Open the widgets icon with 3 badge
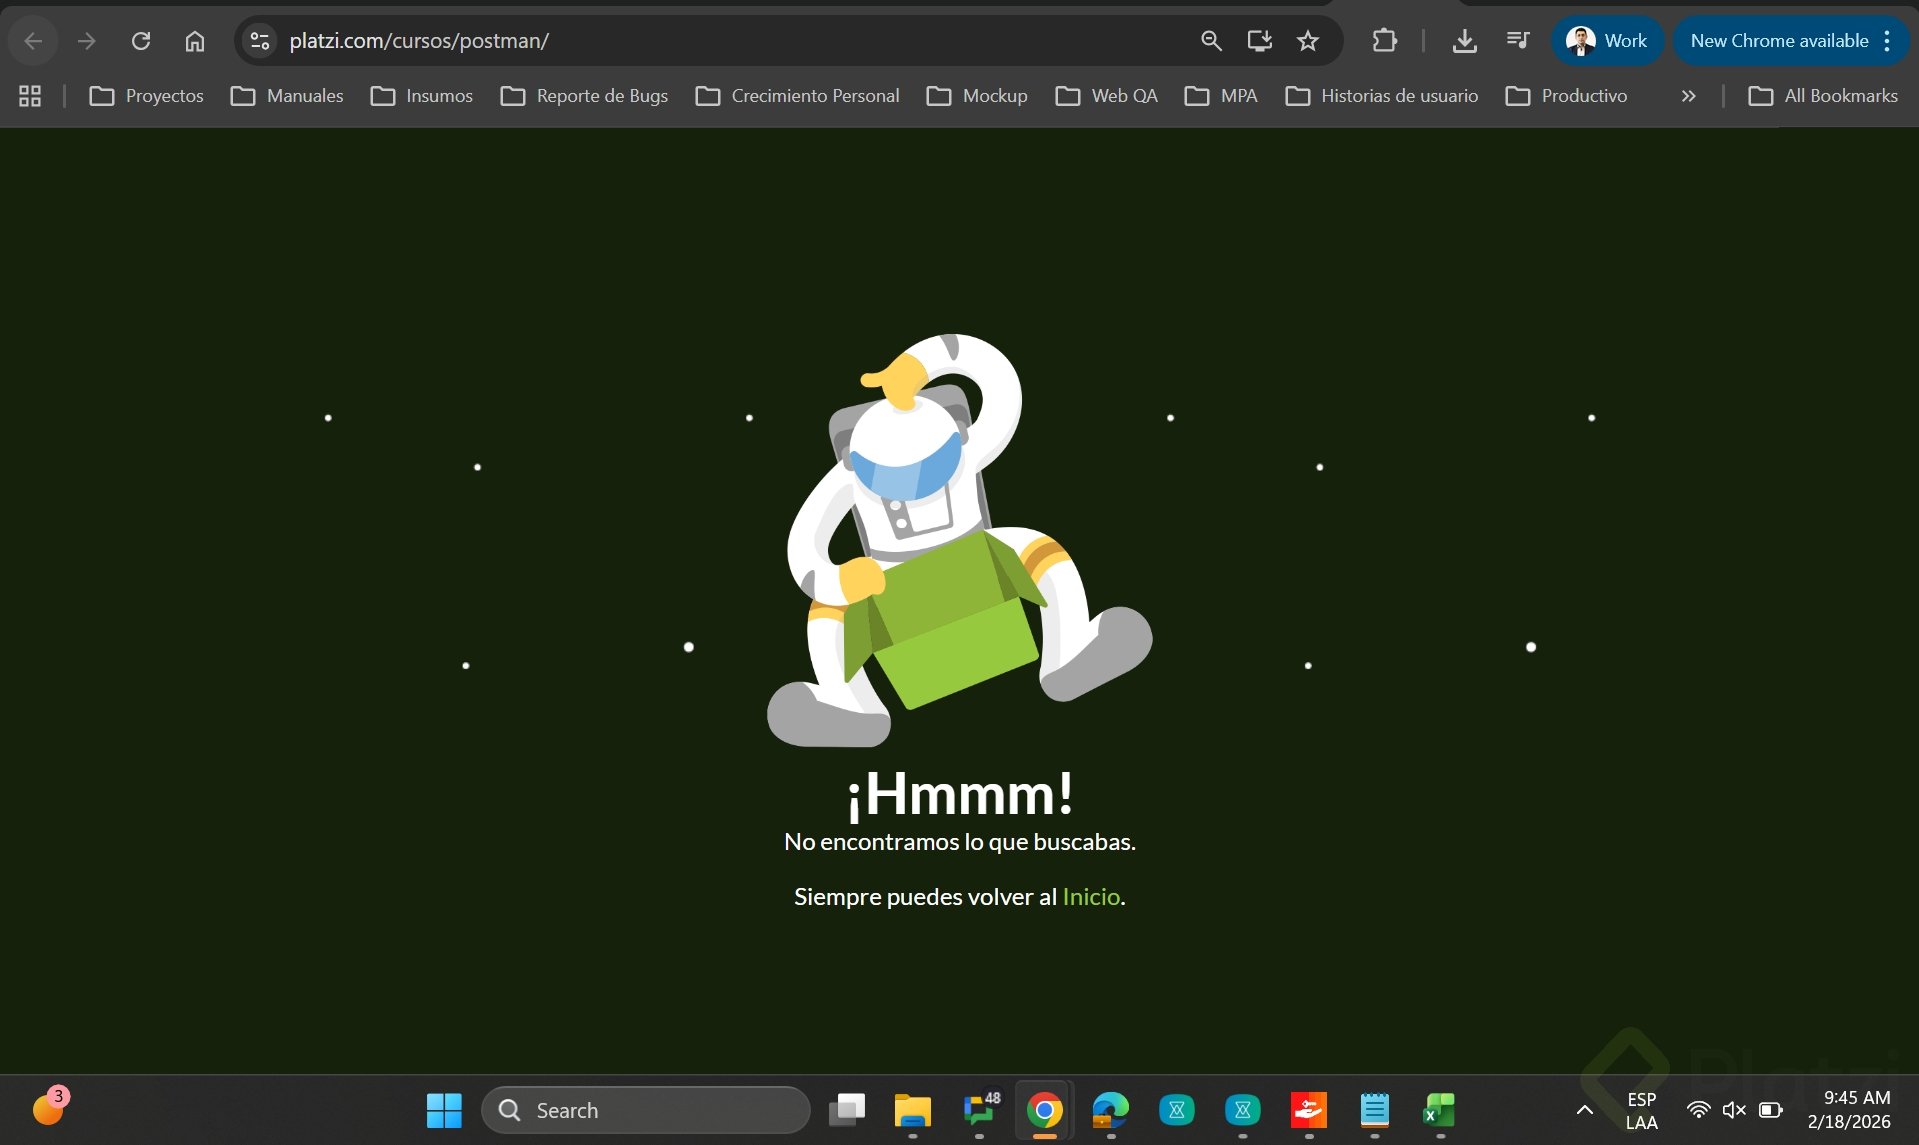 pos(49,1108)
